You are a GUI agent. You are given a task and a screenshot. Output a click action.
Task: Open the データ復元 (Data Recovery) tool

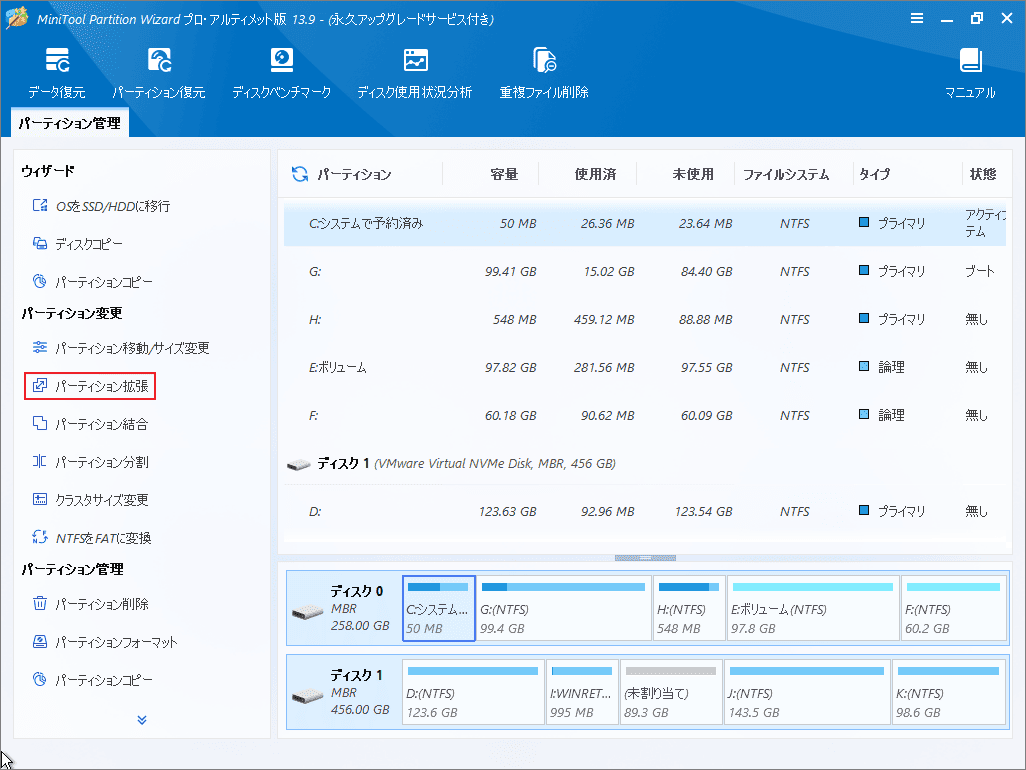pyautogui.click(x=57, y=73)
